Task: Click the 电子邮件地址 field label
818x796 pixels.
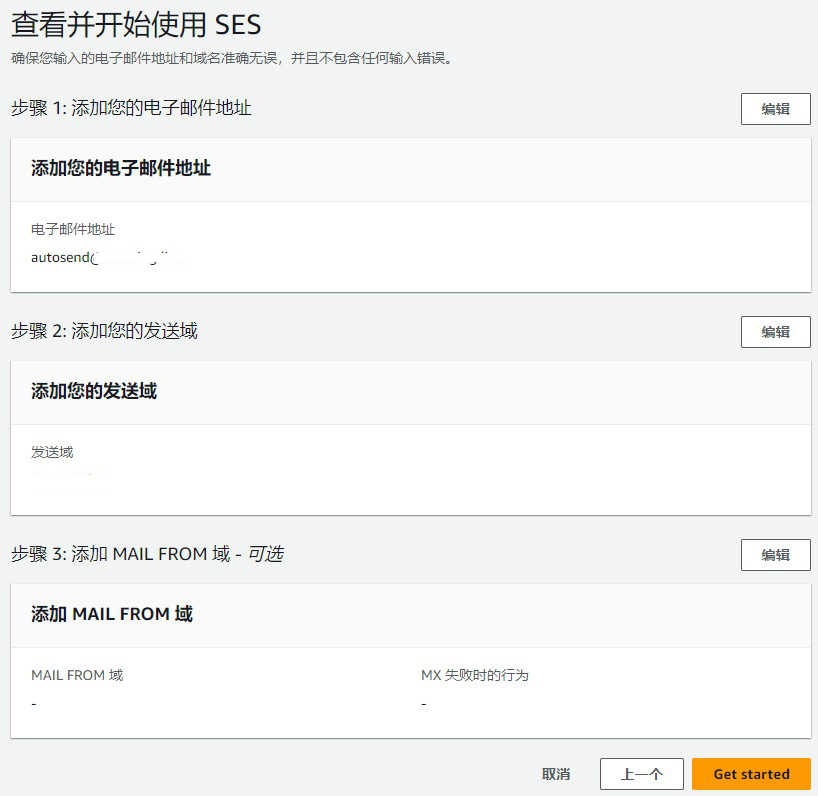Action: pos(73,229)
